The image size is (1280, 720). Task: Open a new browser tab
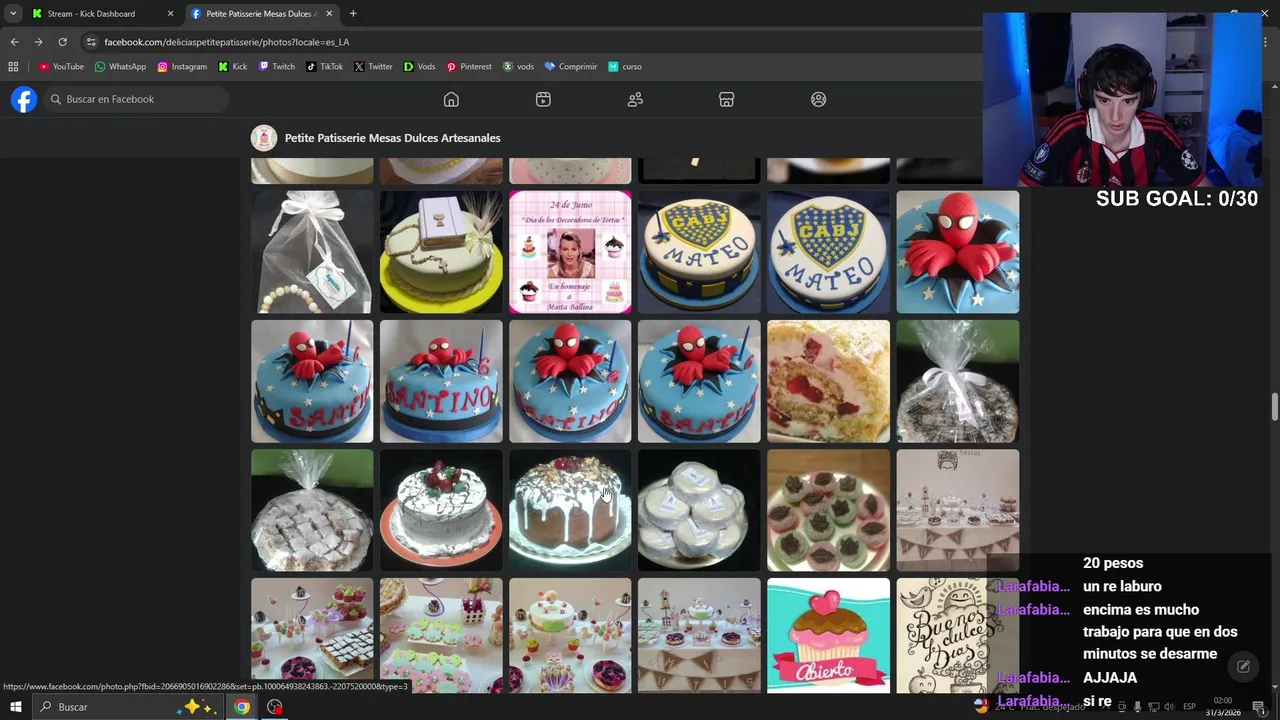point(353,14)
